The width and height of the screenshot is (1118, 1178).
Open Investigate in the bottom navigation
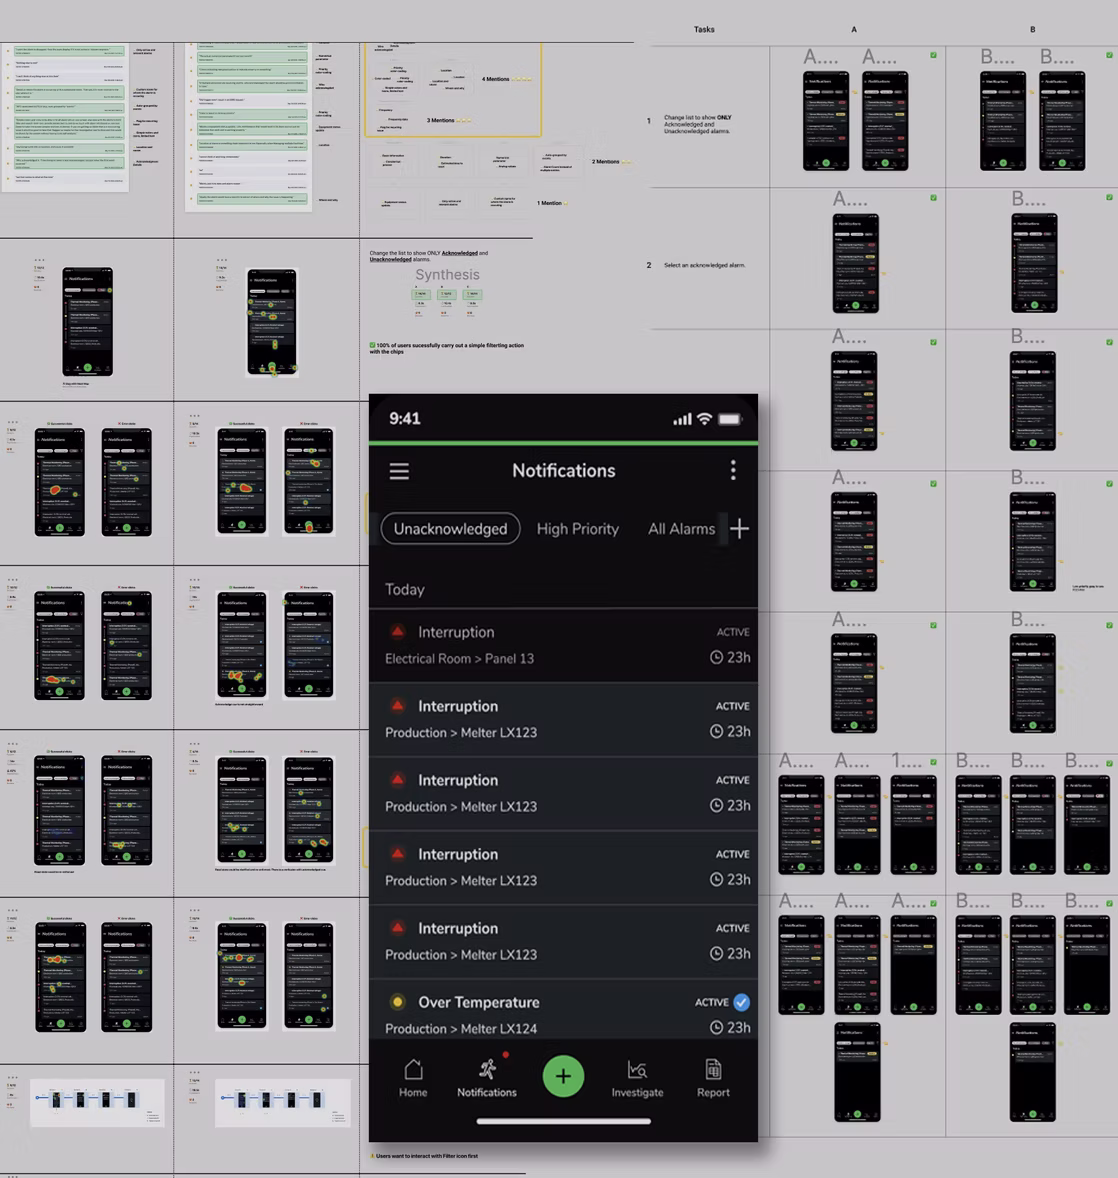pyautogui.click(x=637, y=1078)
